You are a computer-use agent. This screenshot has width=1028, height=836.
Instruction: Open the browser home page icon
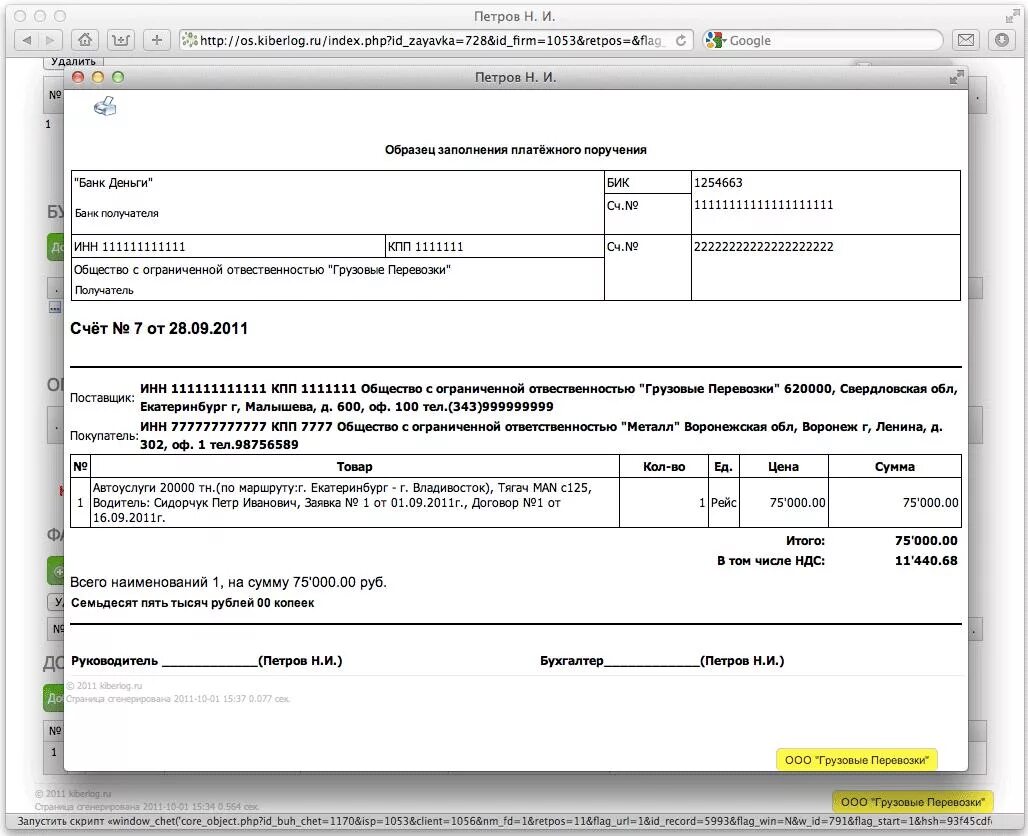[x=85, y=40]
